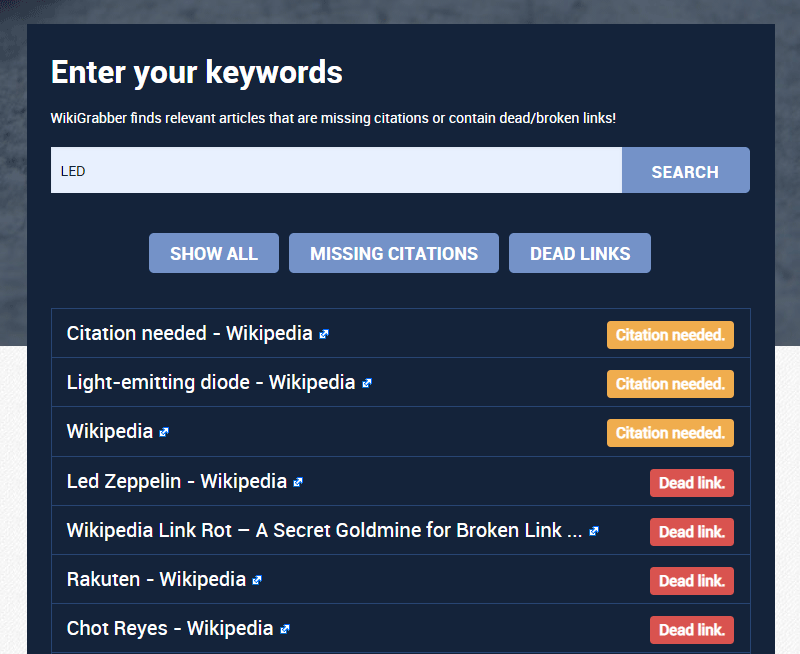The image size is (800, 654).
Task: Click external link icon beside Rakuten - Wikipedia
Action: point(257,580)
